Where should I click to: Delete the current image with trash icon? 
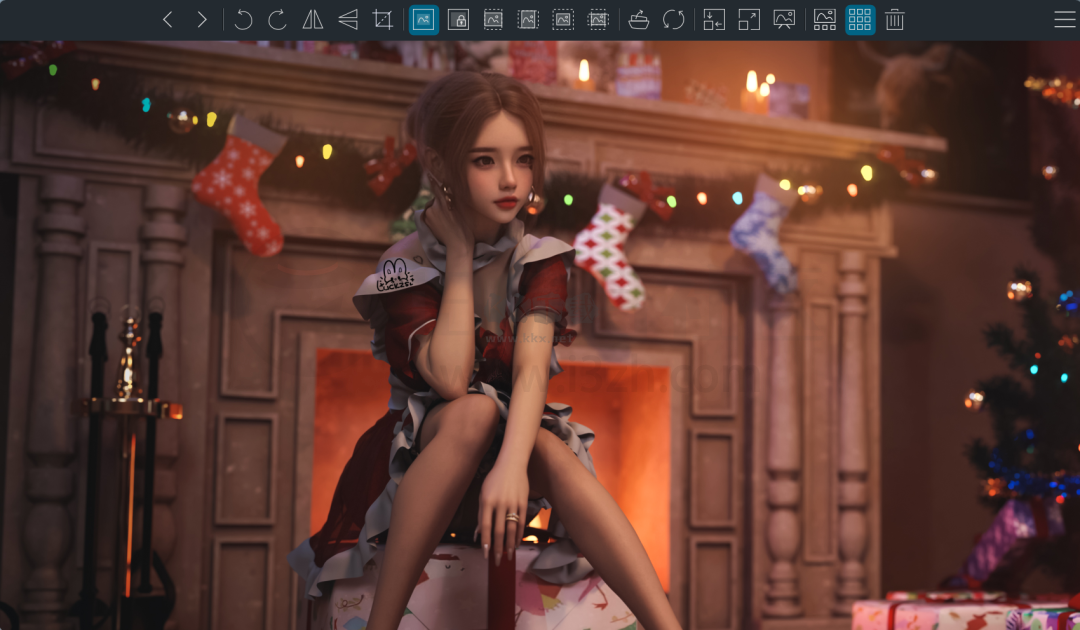pyautogui.click(x=894, y=19)
